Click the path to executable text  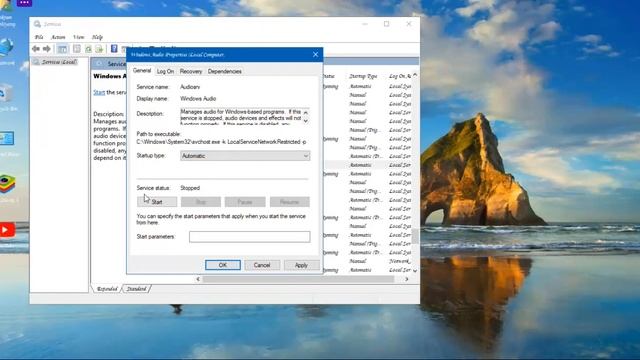[x=221, y=142]
